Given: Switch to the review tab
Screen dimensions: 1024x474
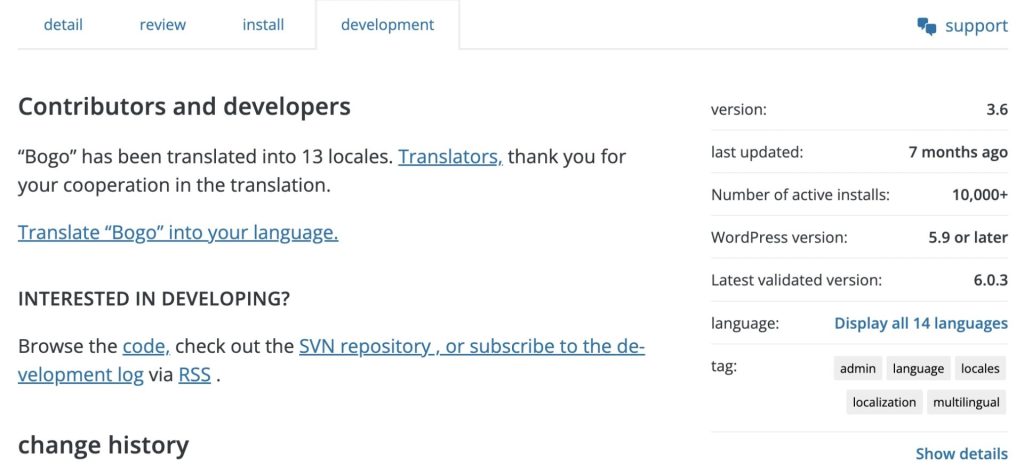Looking at the screenshot, I should click(163, 25).
